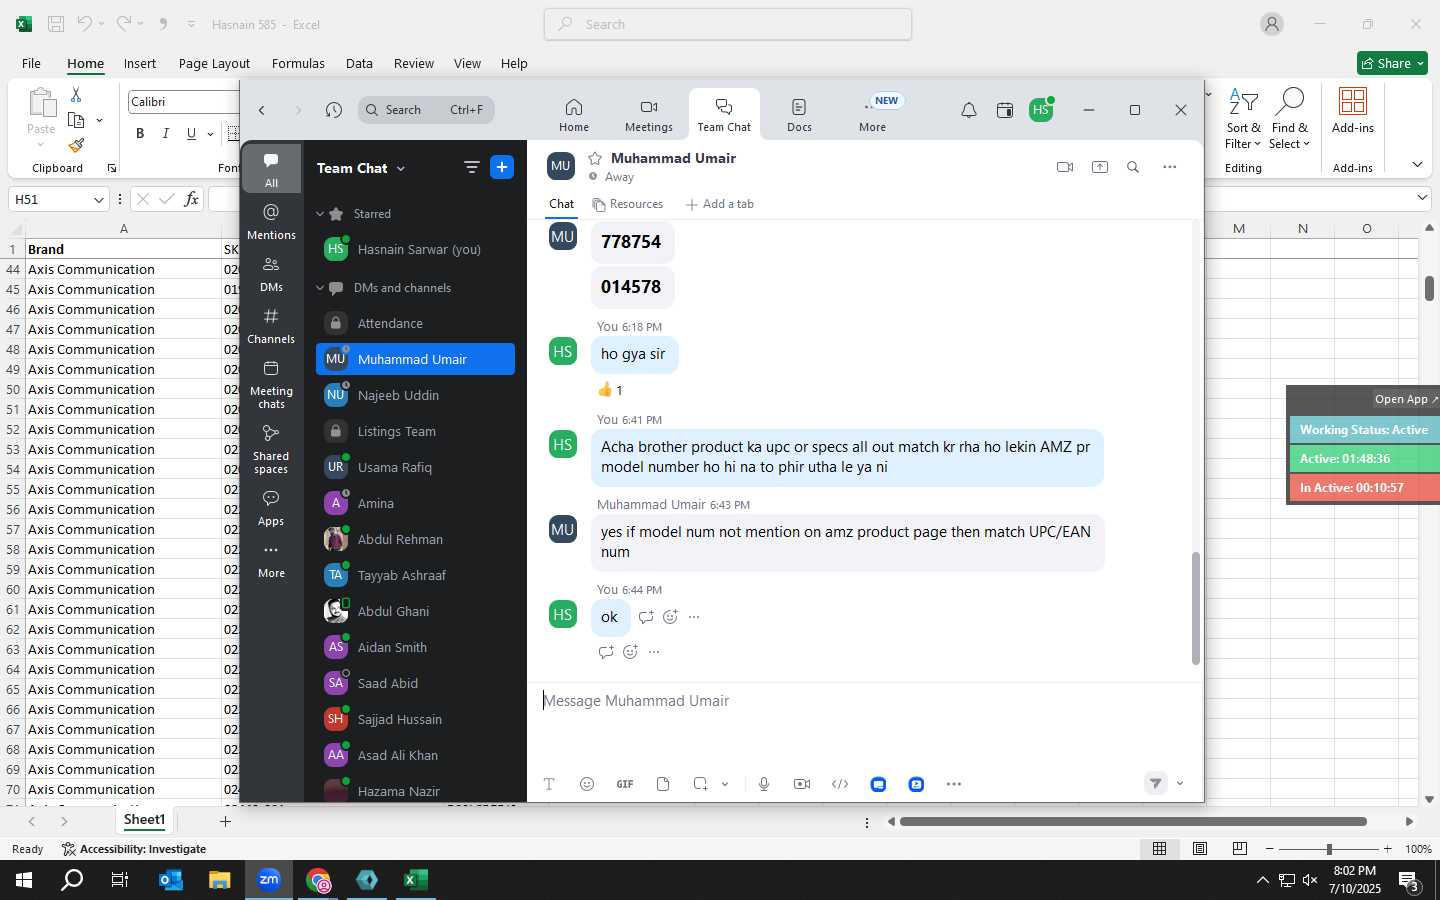Switch to Zoom Docs tab
This screenshot has height=900, width=1440.
tap(799, 115)
